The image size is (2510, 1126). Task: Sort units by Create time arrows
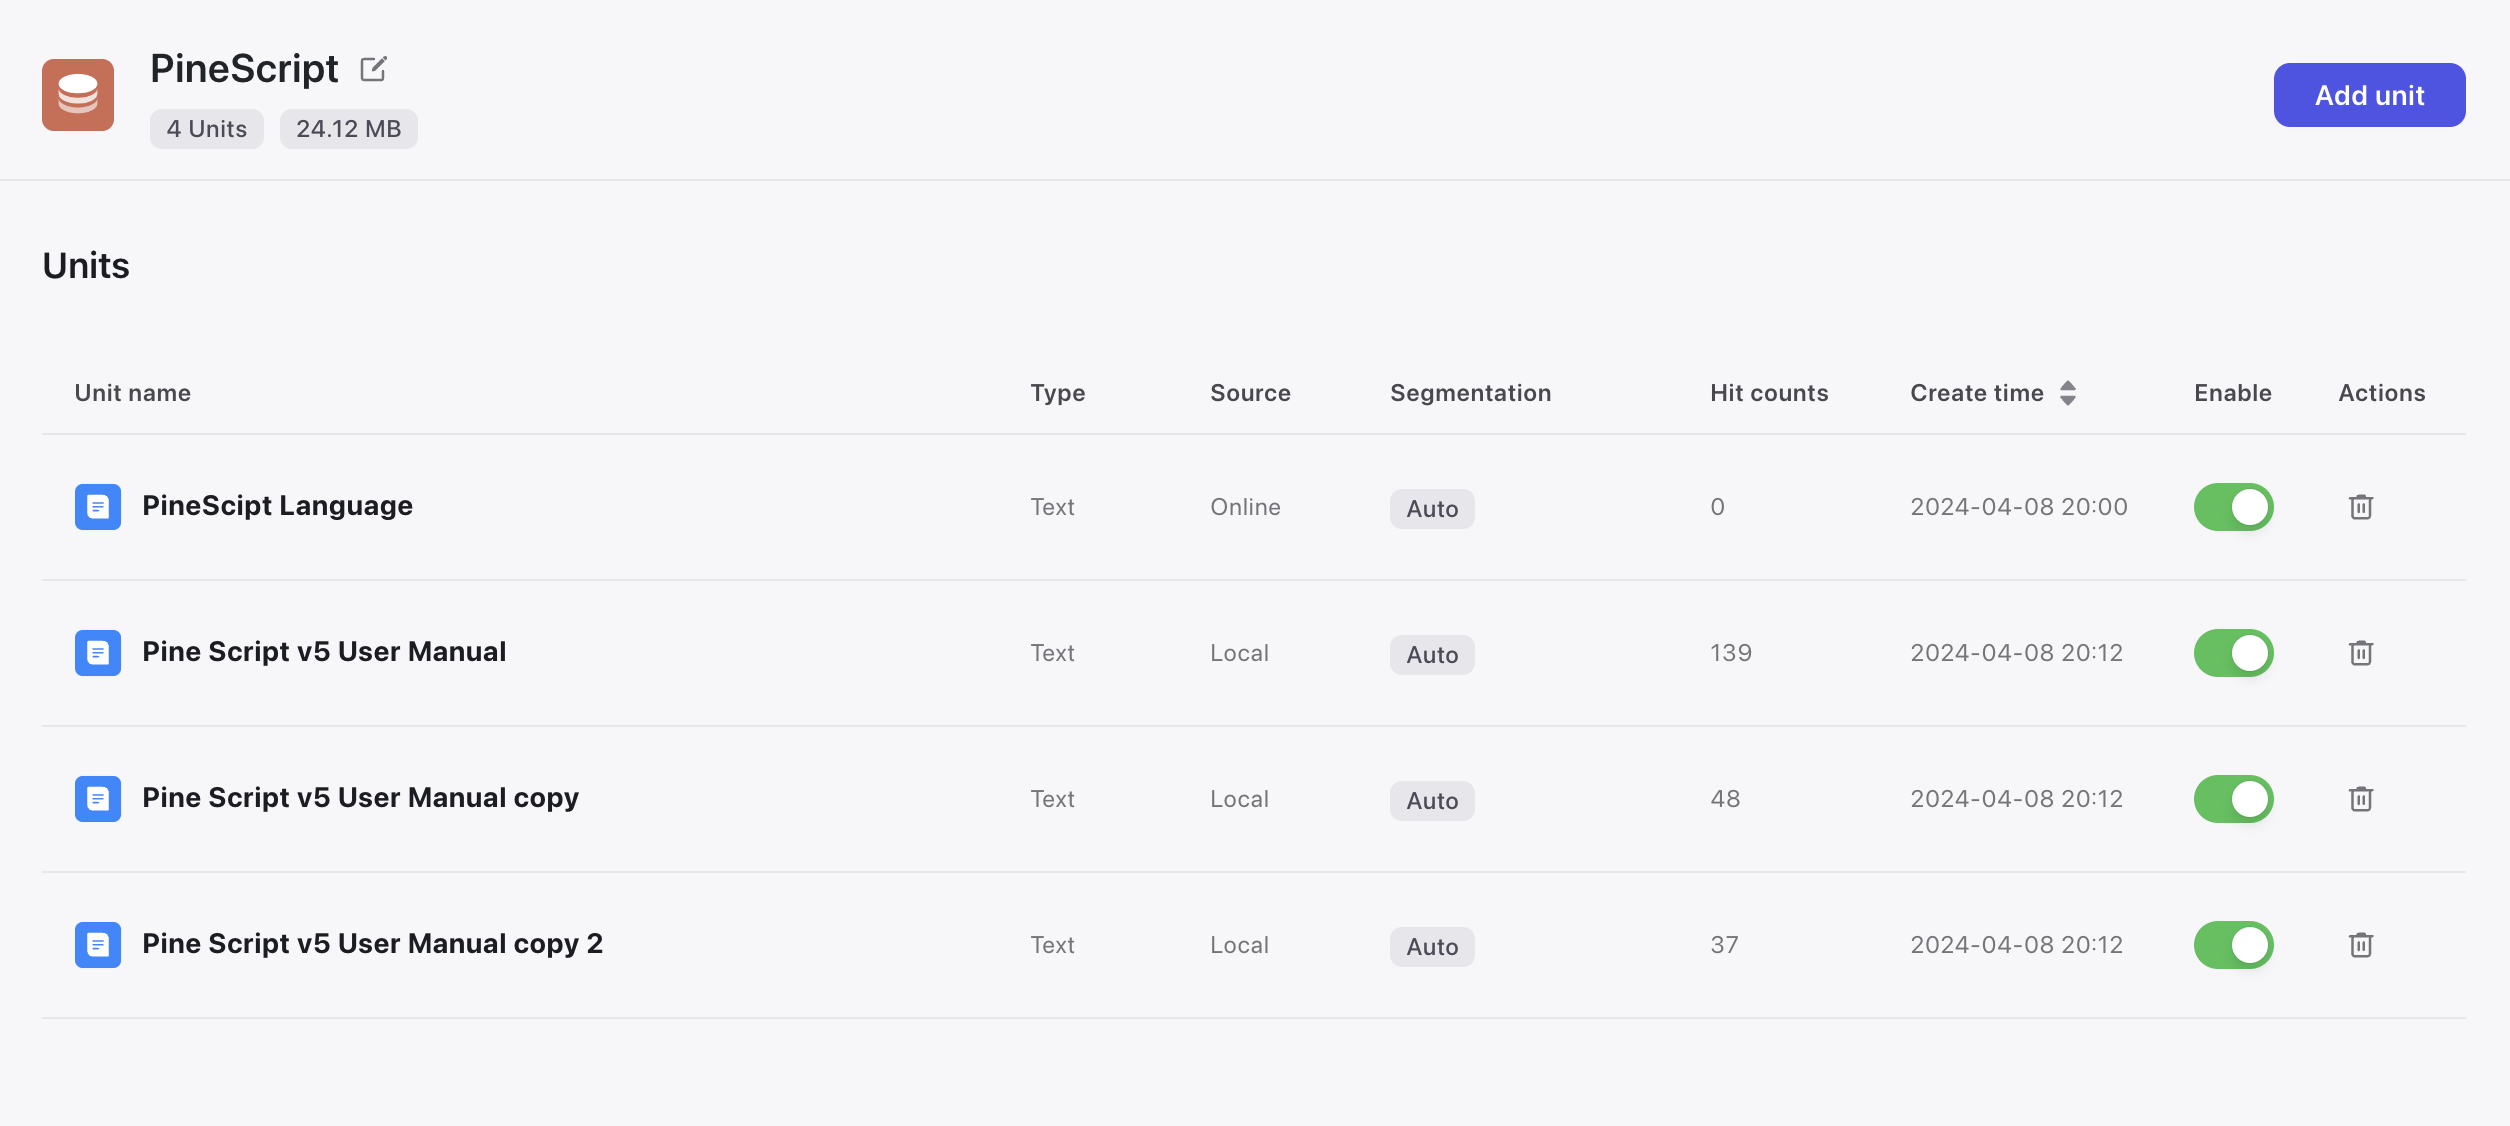[2068, 393]
